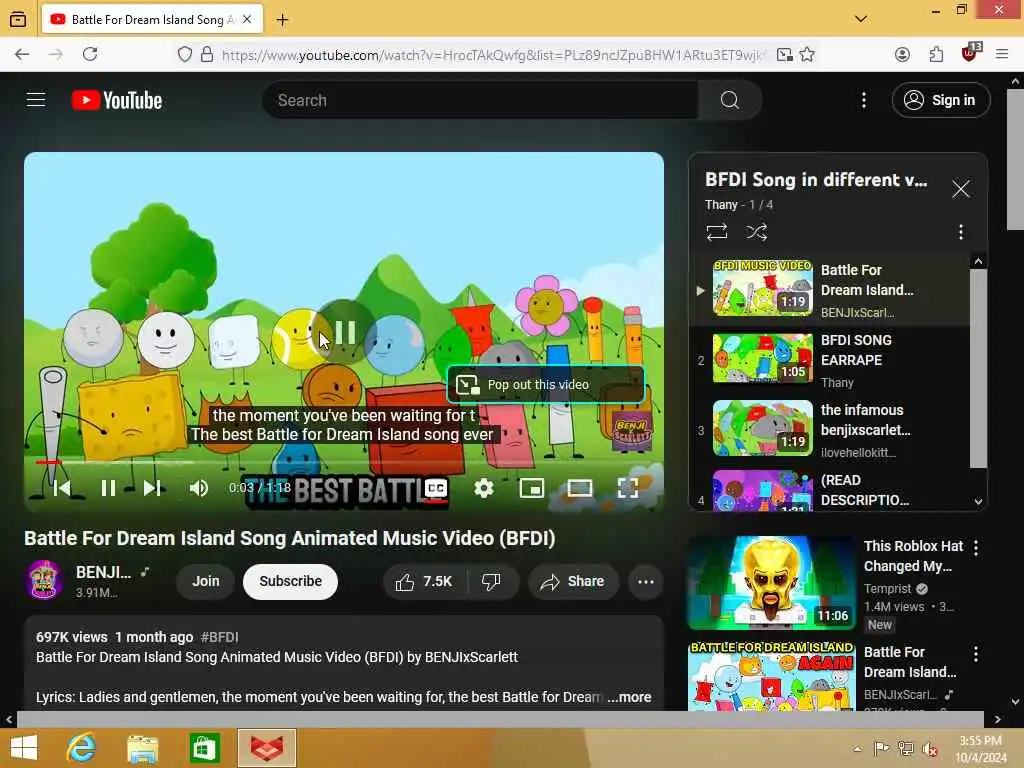
Task: Click the Share button
Action: click(x=573, y=581)
